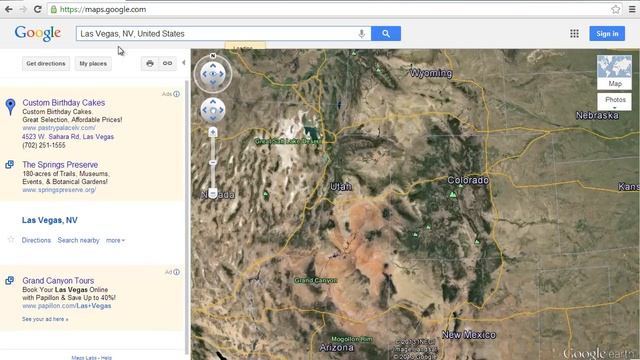This screenshot has height=360, width=640.
Task: Tilt view down with look-control down arrow
Action: 213,82
